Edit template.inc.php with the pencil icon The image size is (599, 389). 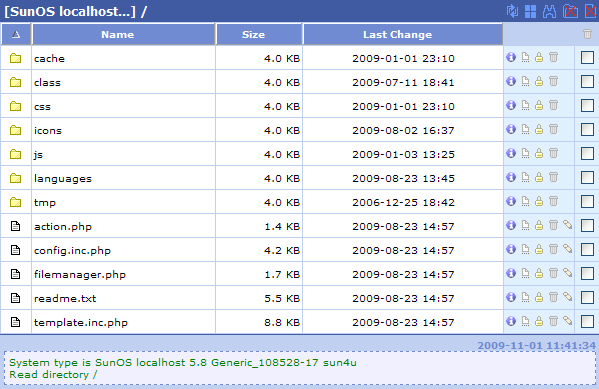point(567,321)
